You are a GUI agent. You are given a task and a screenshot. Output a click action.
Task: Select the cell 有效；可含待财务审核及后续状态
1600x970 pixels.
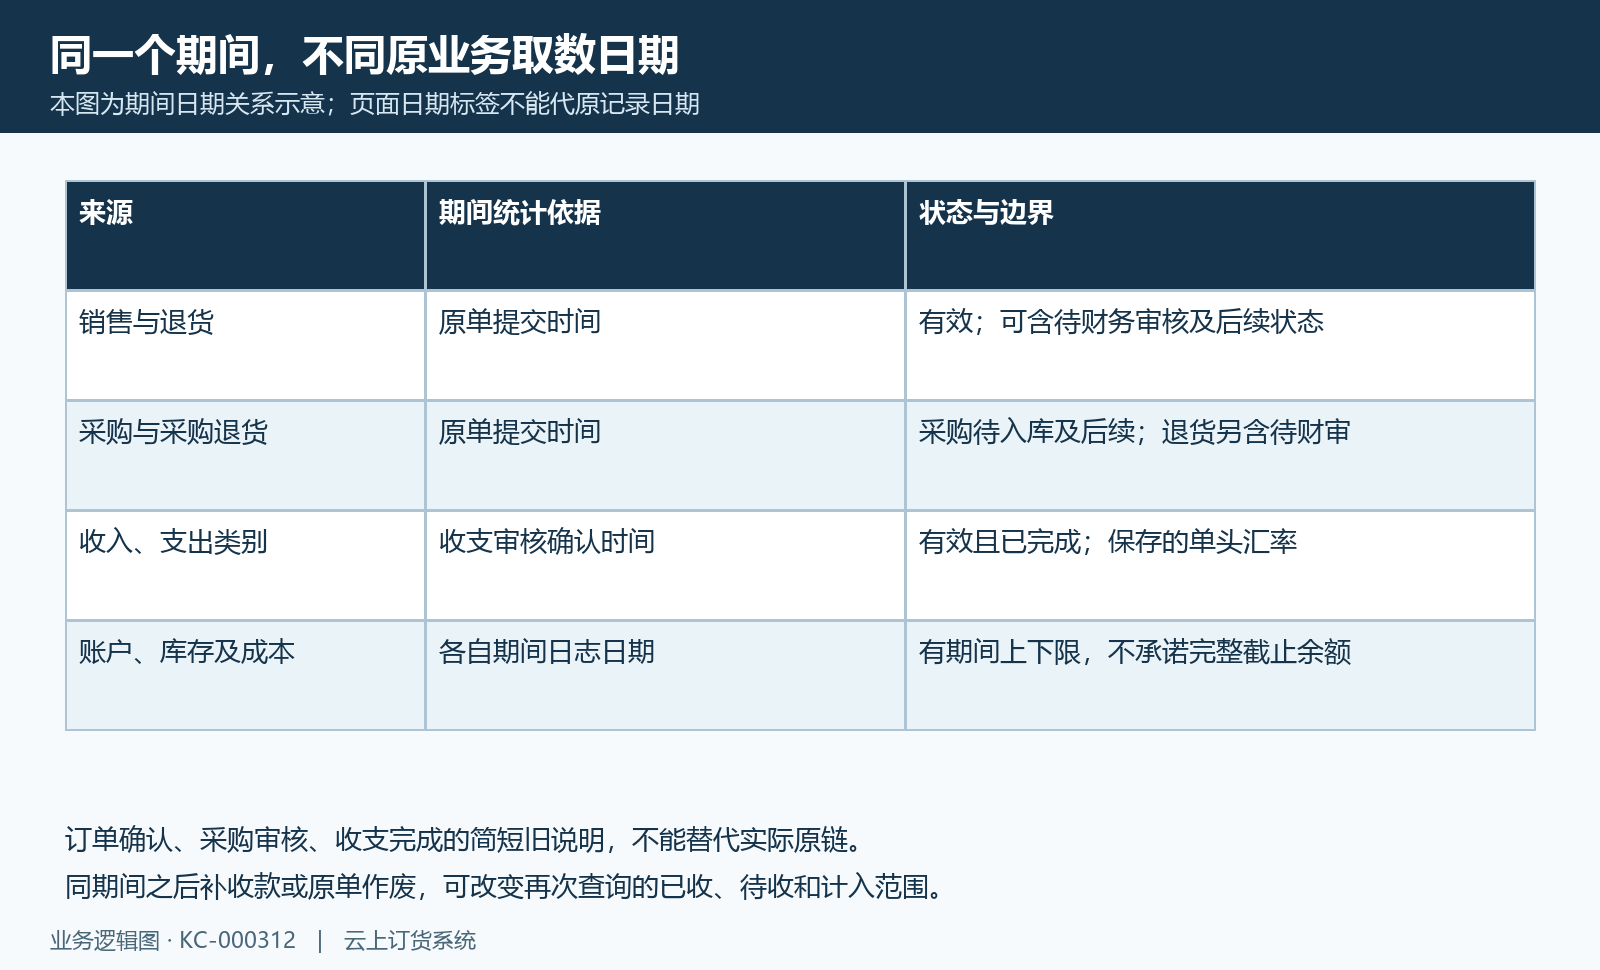tap(1220, 346)
